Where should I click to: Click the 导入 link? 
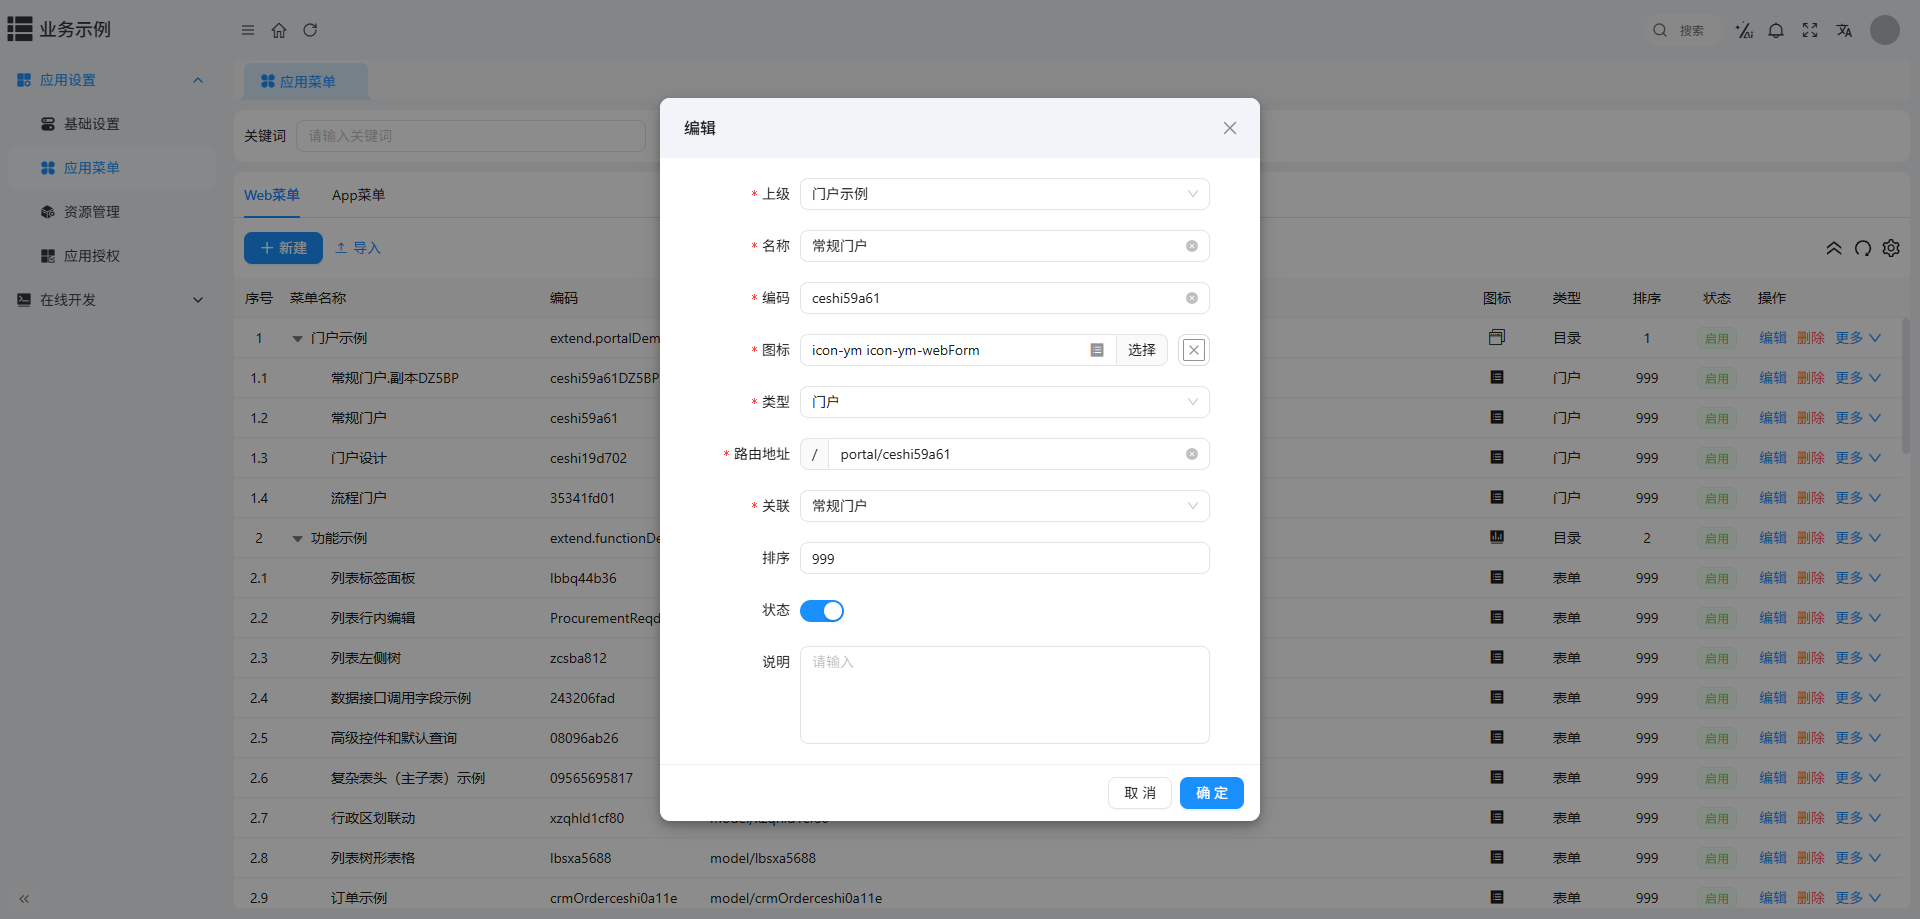[358, 248]
